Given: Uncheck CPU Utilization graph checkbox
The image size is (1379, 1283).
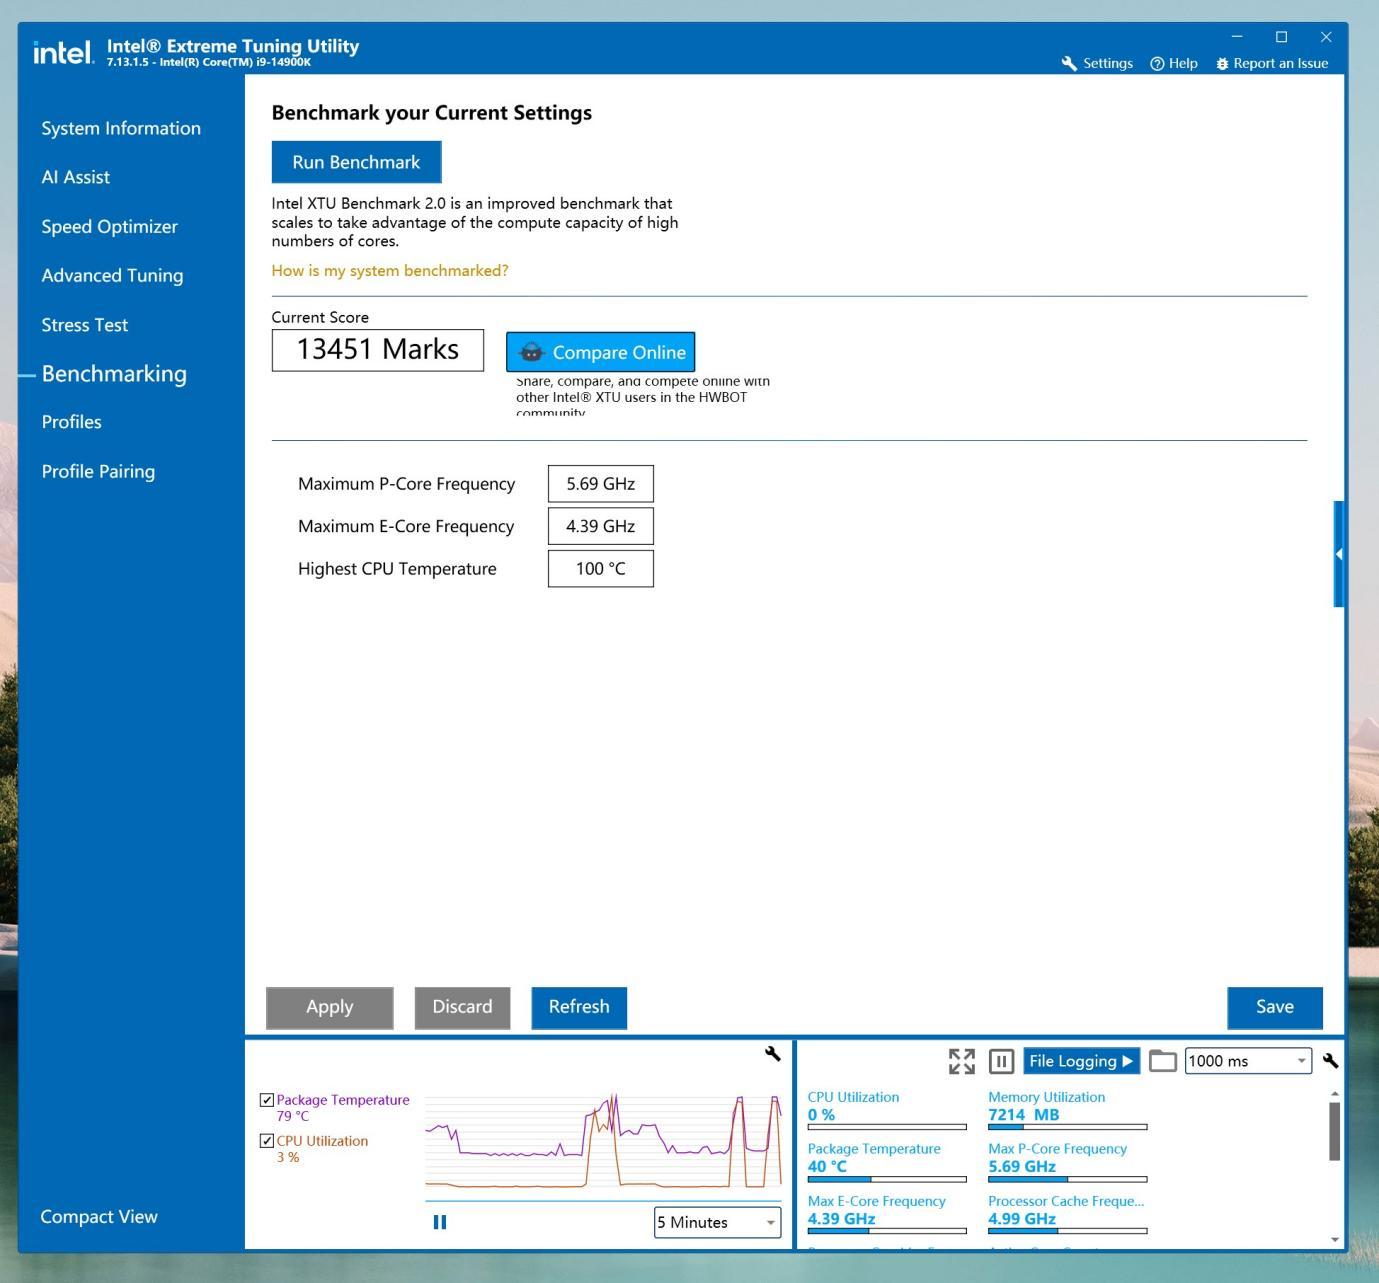Looking at the screenshot, I should (x=266, y=1141).
